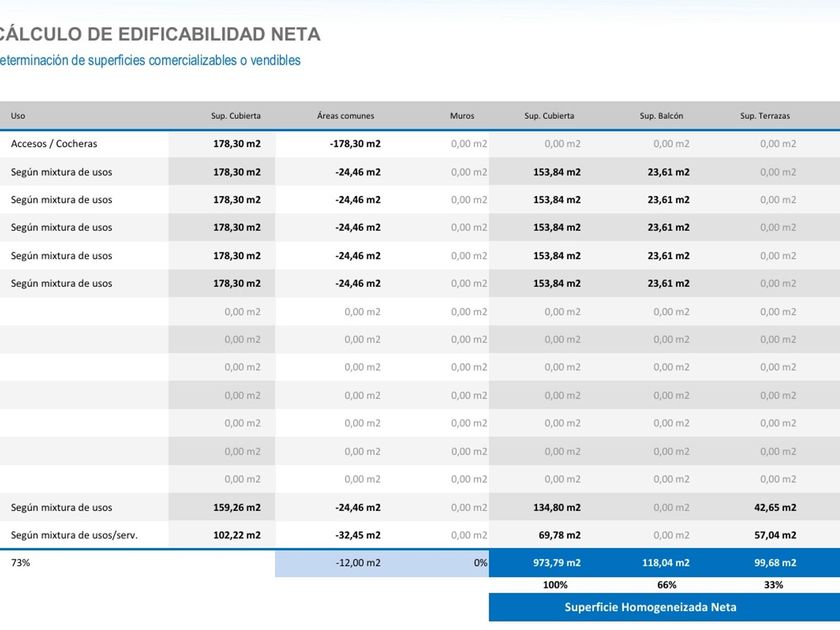Click the Sup. Balcón column header

(662, 116)
